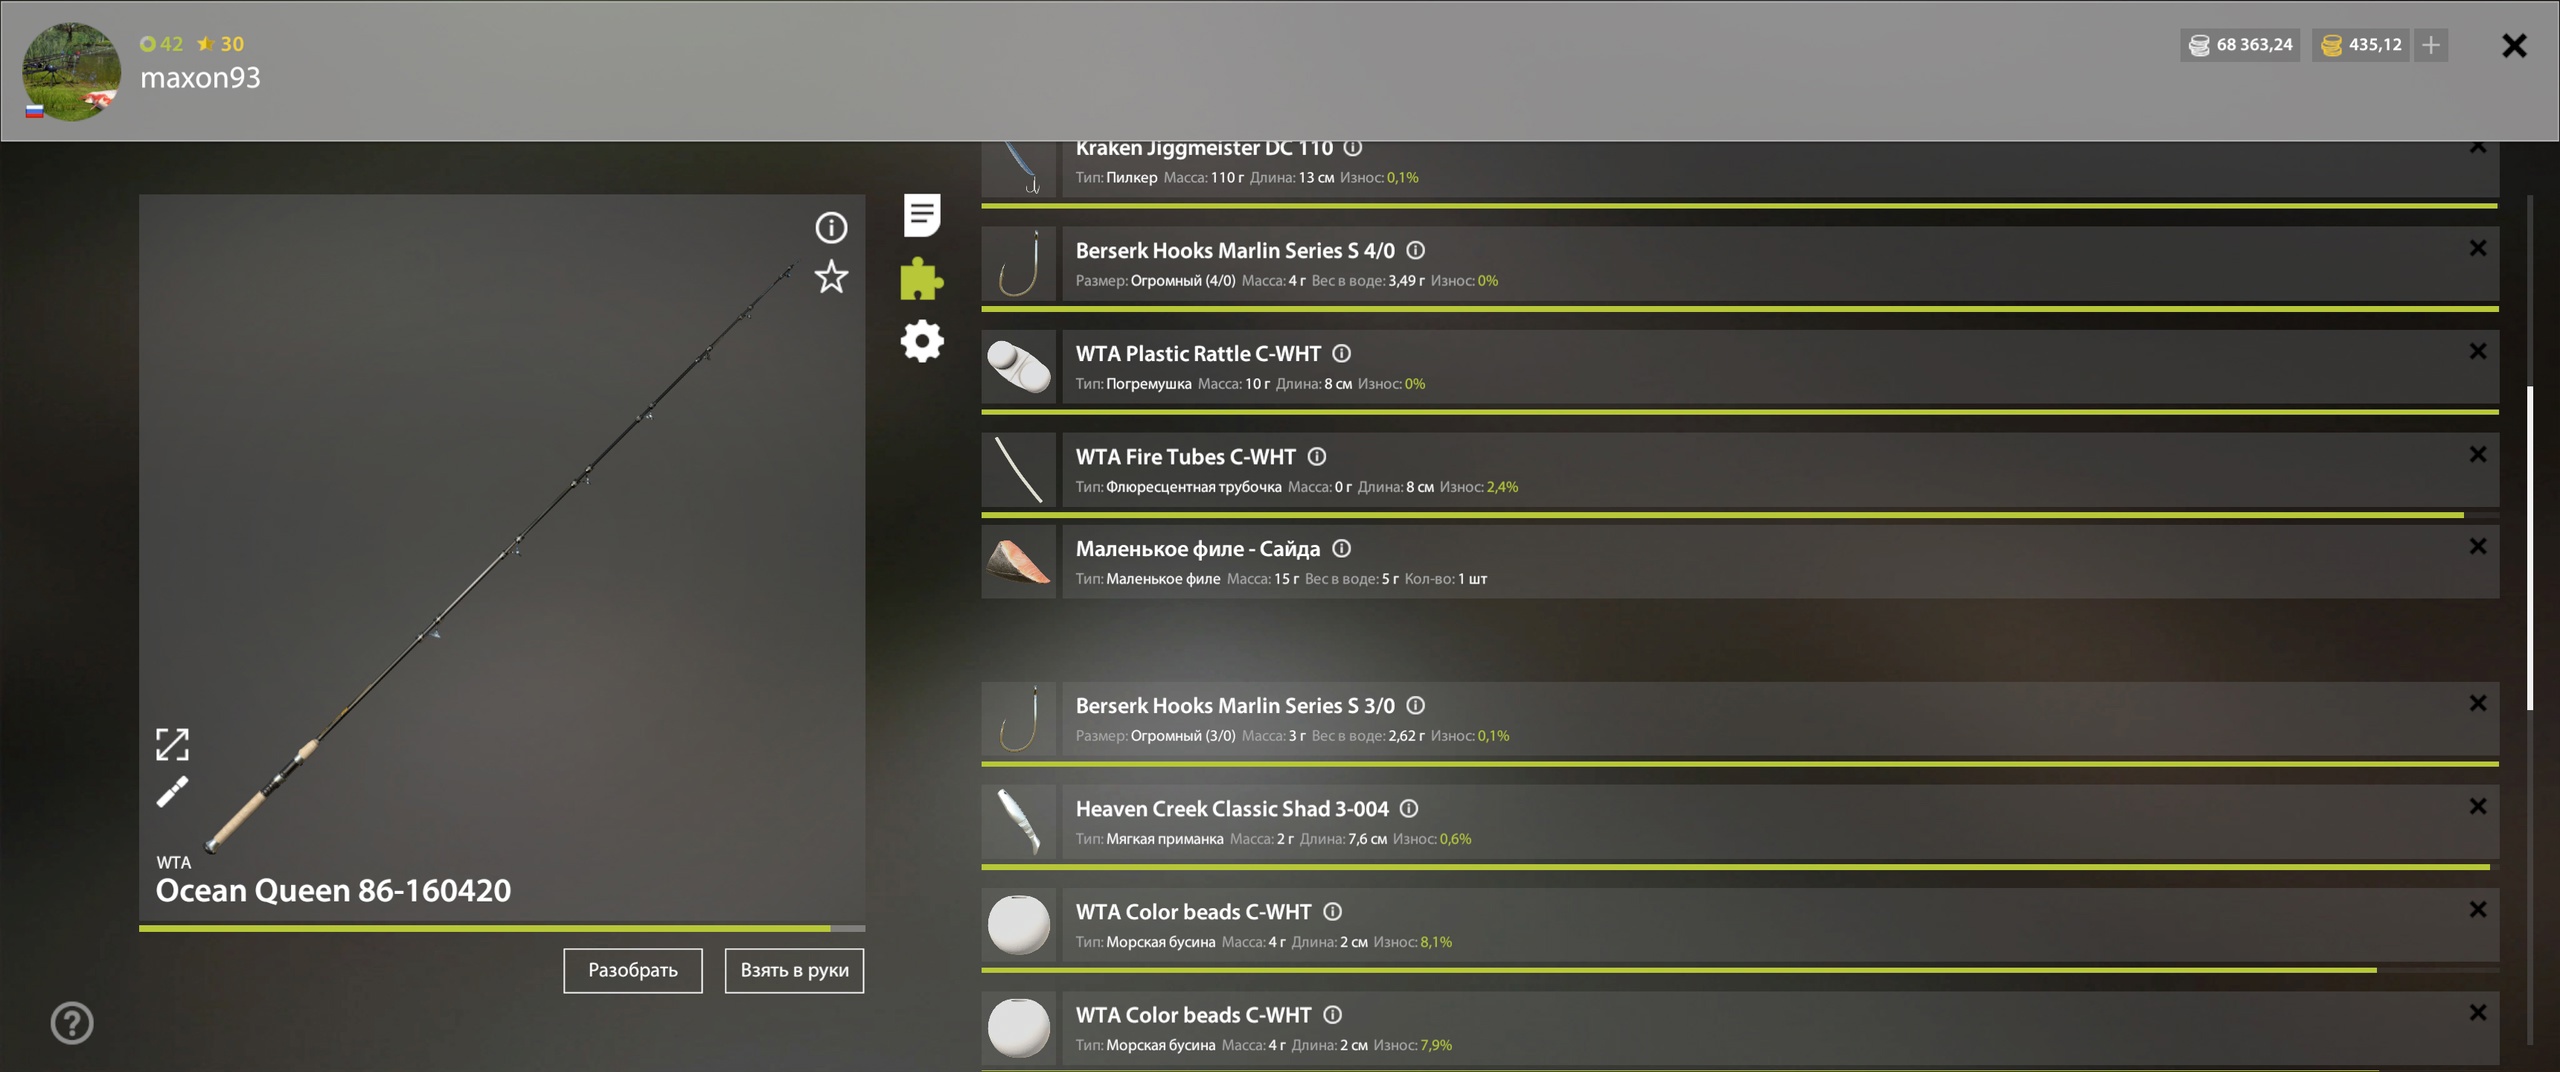Click the rename pencil icon
Viewport: 2560px width, 1072px height.
(x=172, y=792)
